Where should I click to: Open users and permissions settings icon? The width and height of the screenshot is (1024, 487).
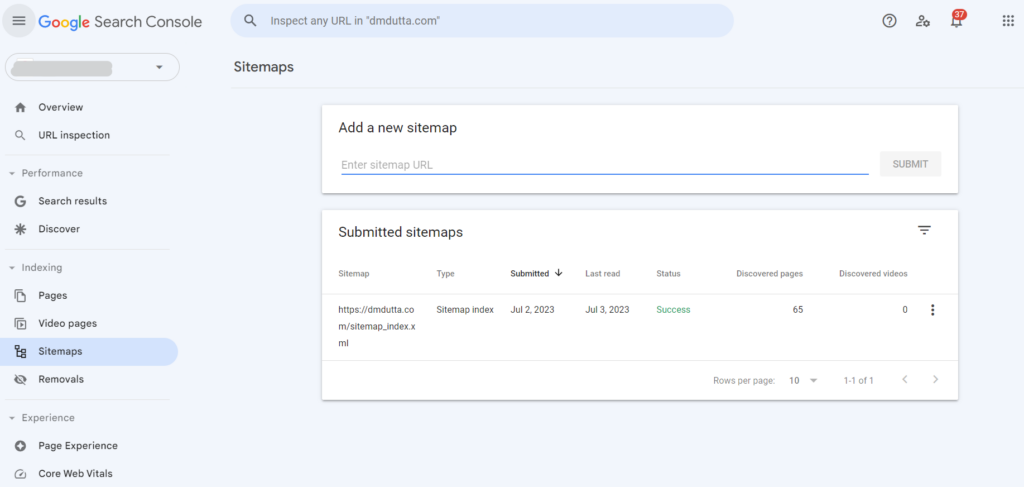pos(923,21)
